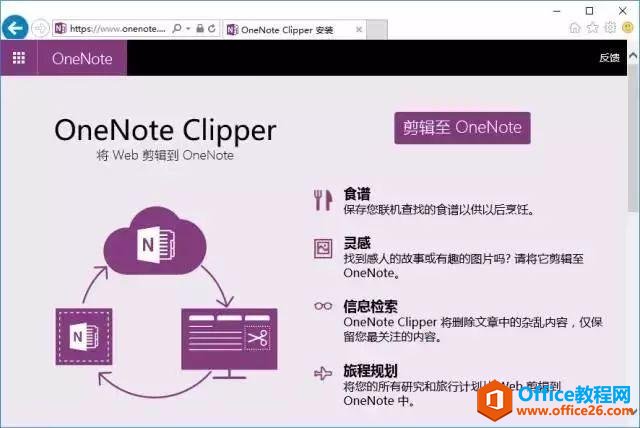
Task: Click the security lock icon
Action: (x=200, y=29)
